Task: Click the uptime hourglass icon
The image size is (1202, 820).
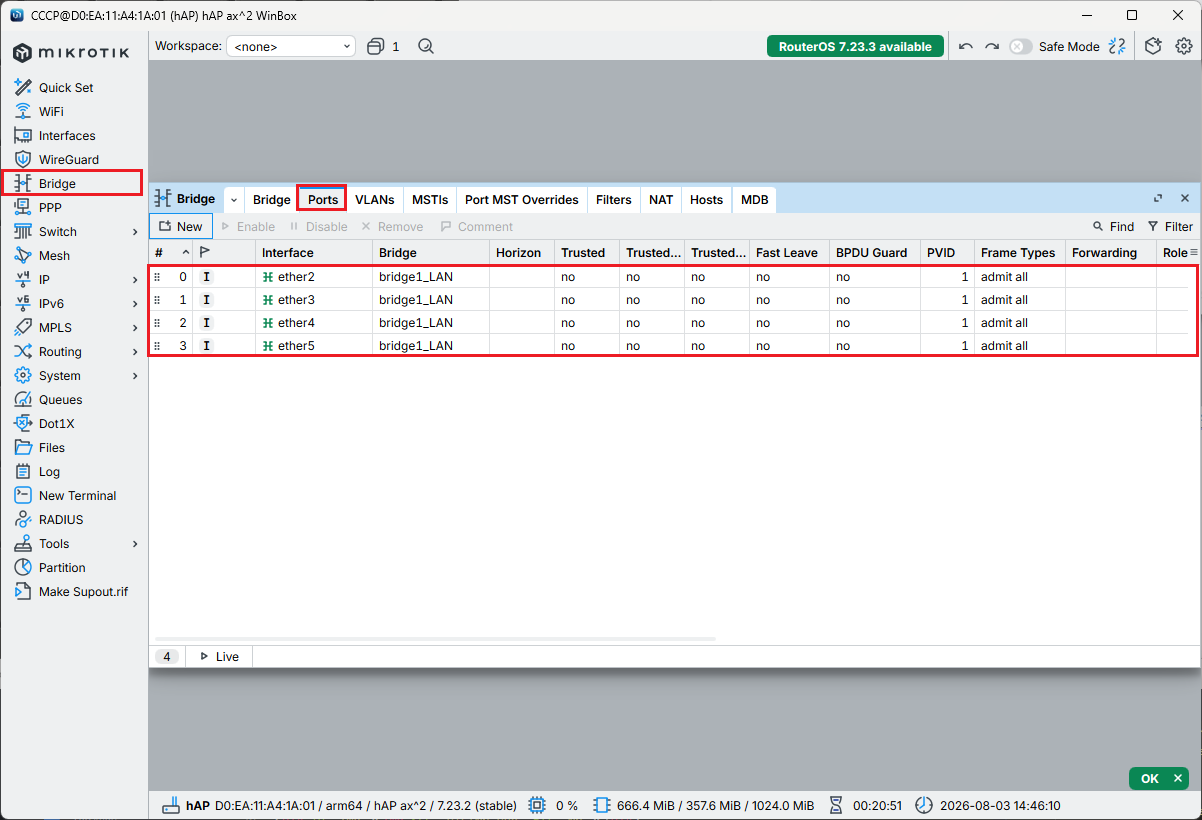Action: [836, 805]
